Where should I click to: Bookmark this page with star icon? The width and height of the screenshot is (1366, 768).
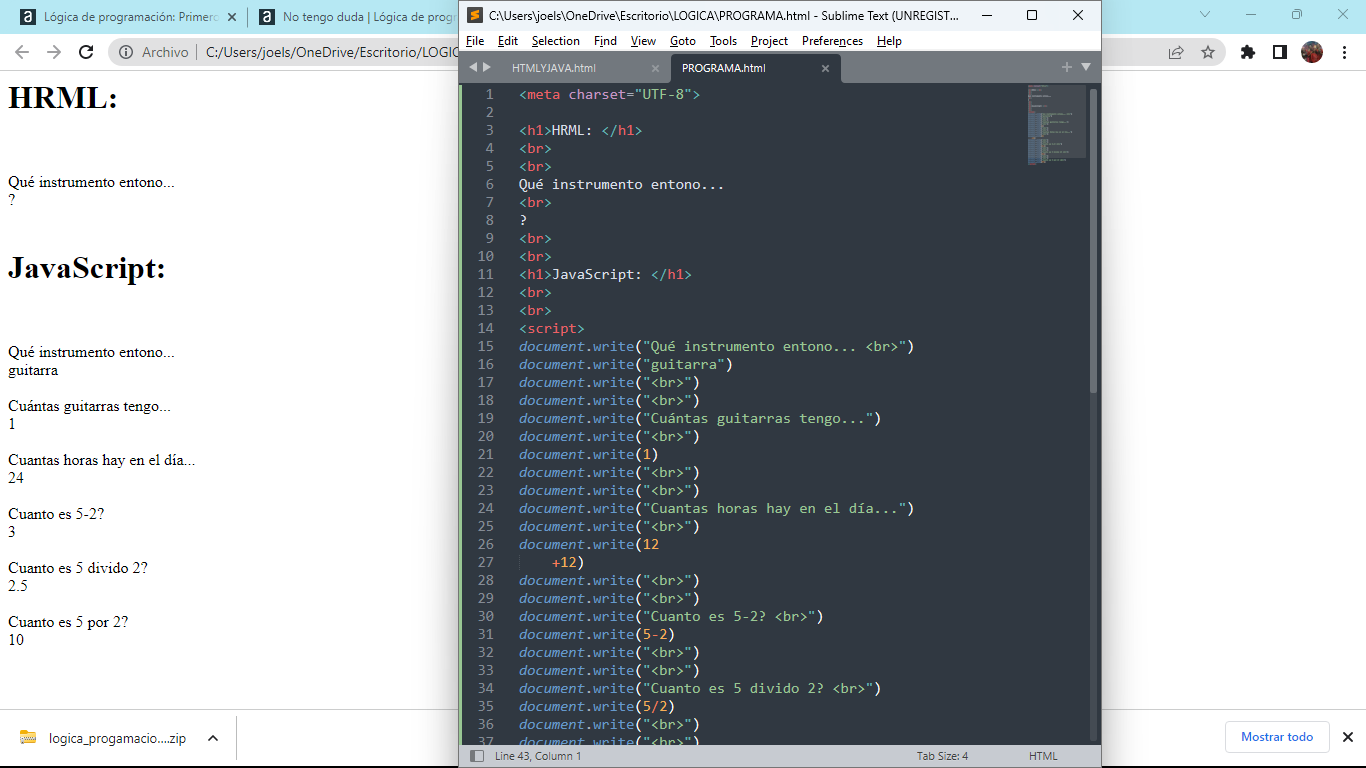coord(1208,52)
